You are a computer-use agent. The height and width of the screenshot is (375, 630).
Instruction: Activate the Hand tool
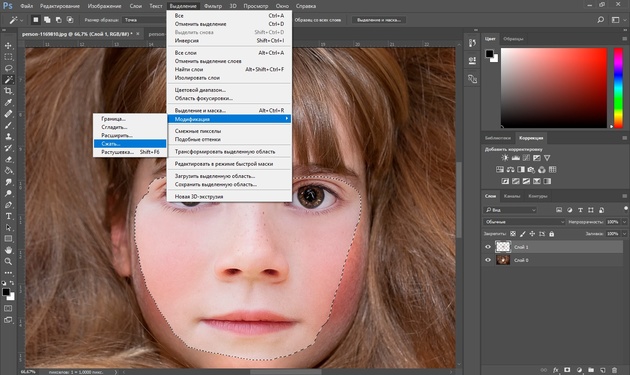coord(8,250)
